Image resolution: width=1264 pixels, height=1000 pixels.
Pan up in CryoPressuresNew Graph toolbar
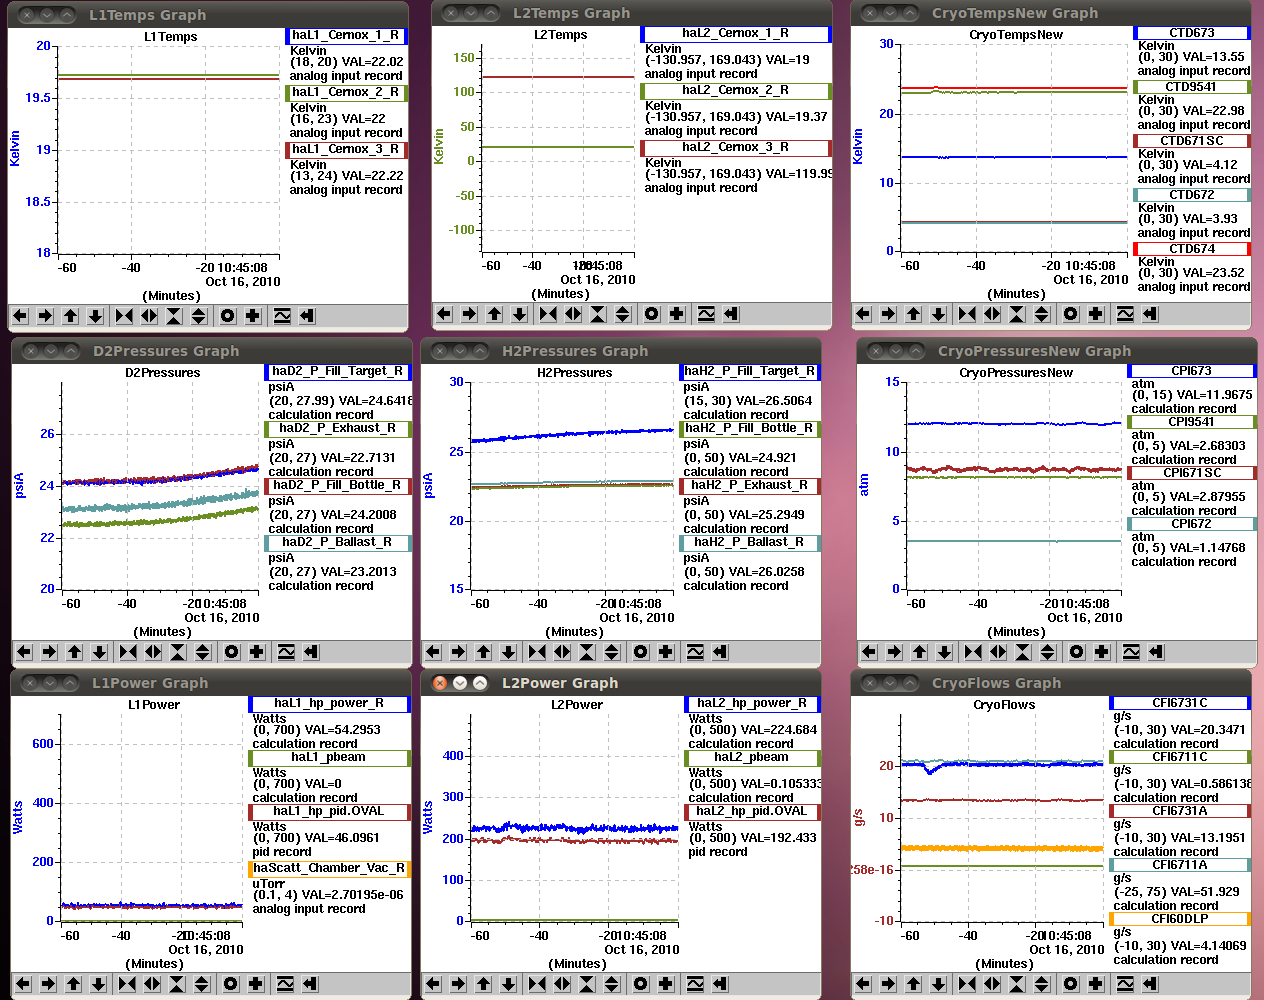click(919, 652)
